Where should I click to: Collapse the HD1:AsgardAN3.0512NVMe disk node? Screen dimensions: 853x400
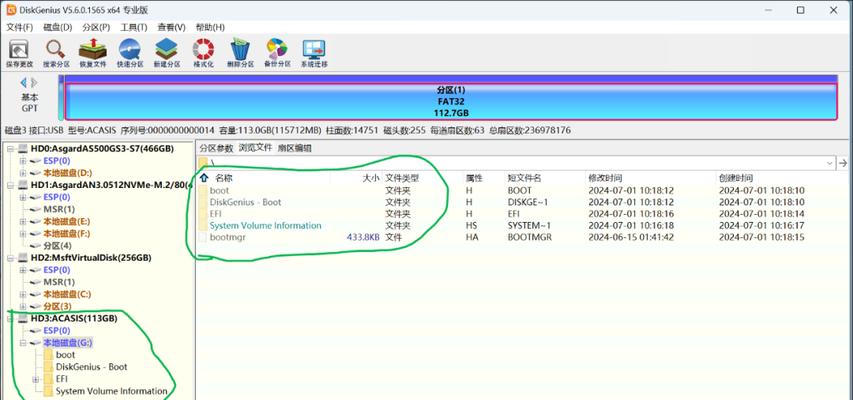pos(10,185)
